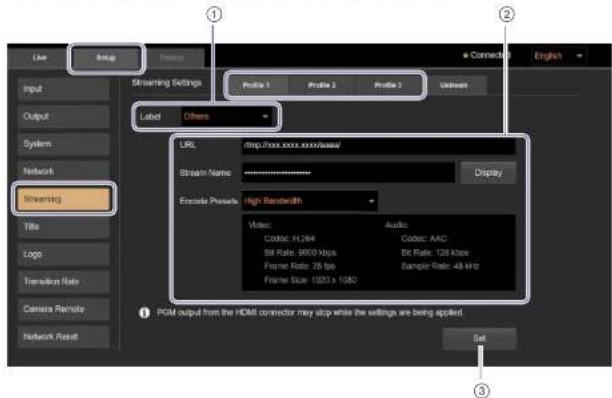Switch to the Live tab
The image size is (612, 398).
coord(39,58)
